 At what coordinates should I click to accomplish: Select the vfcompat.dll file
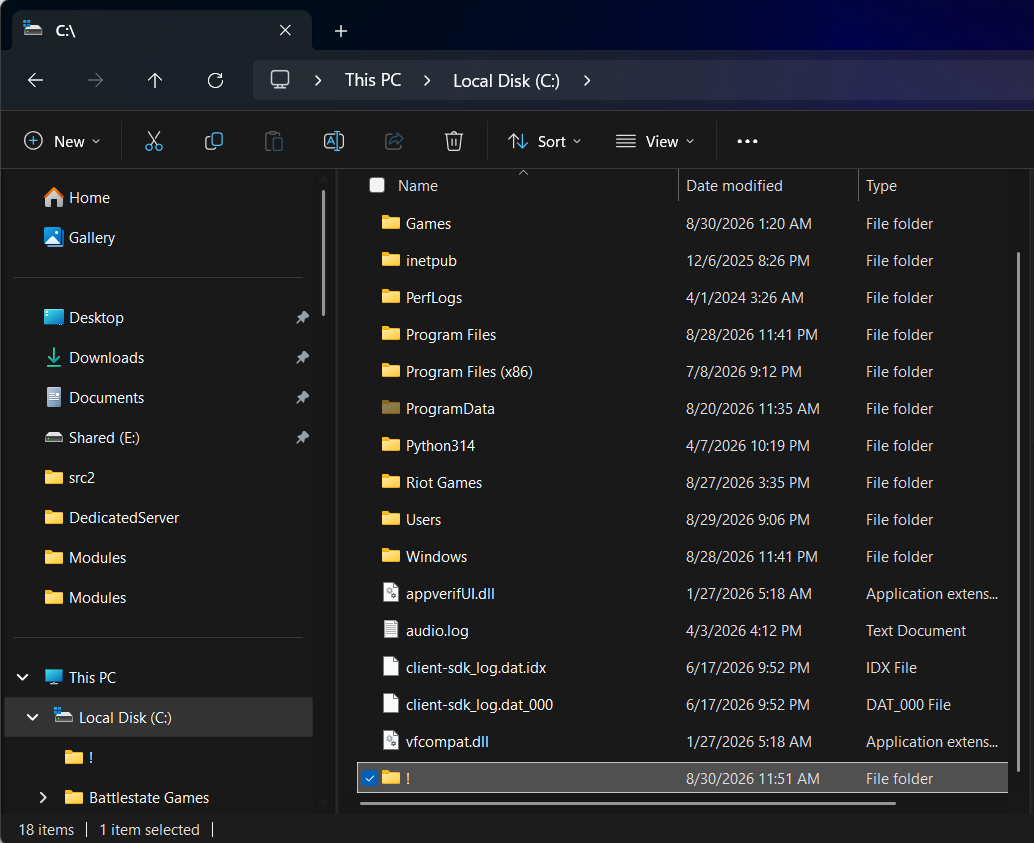(682, 741)
